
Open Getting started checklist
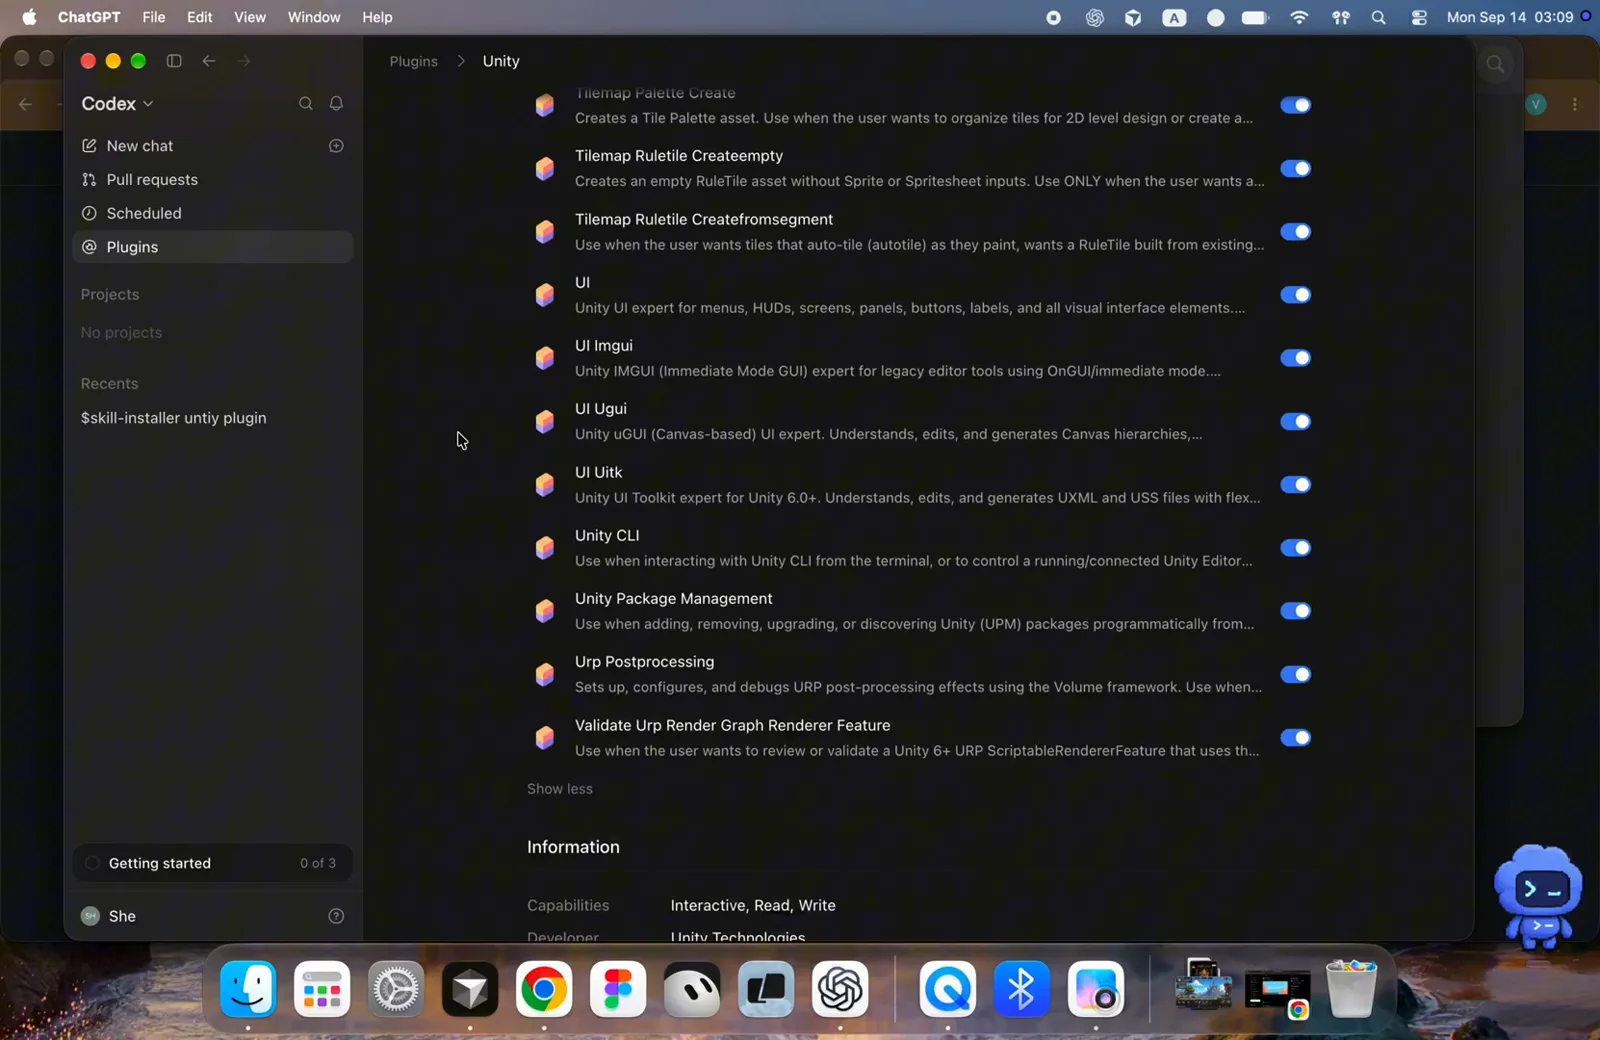[213, 863]
